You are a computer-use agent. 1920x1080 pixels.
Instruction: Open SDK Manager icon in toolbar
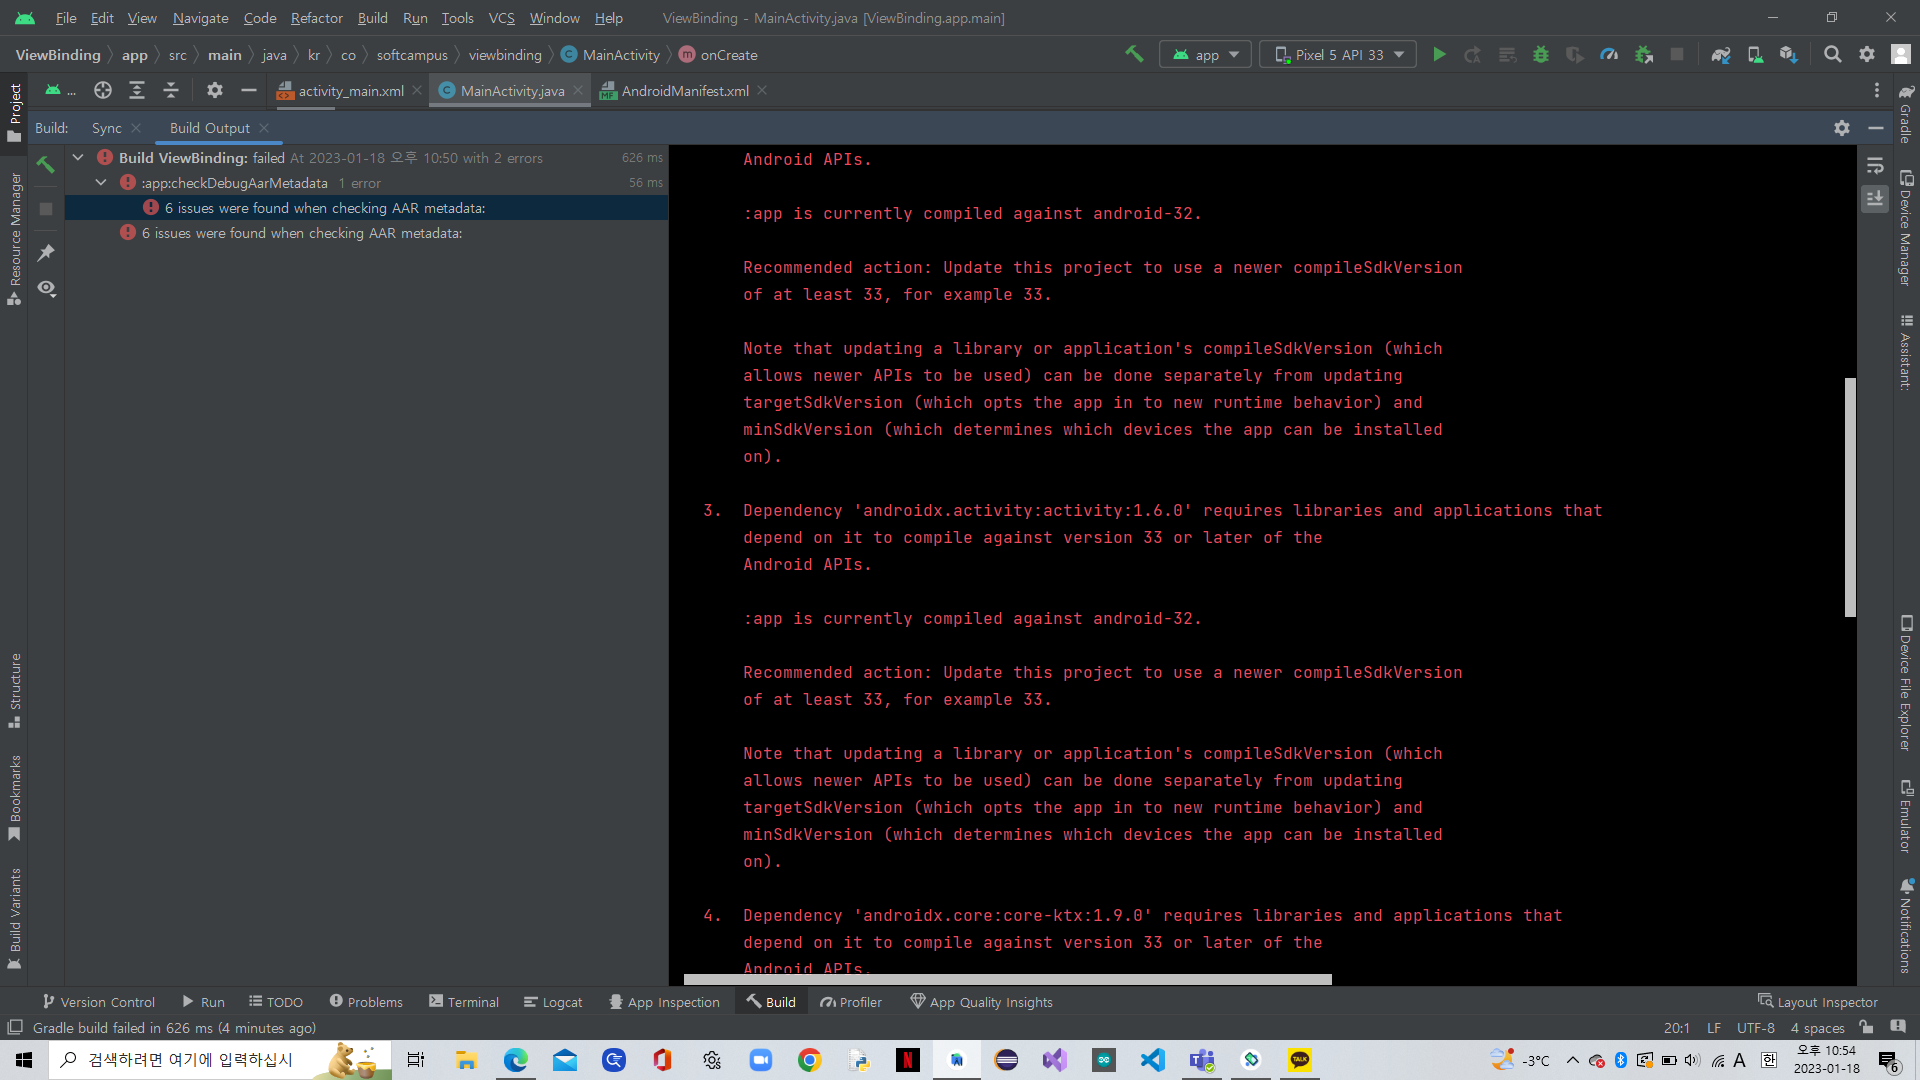pyautogui.click(x=1789, y=54)
